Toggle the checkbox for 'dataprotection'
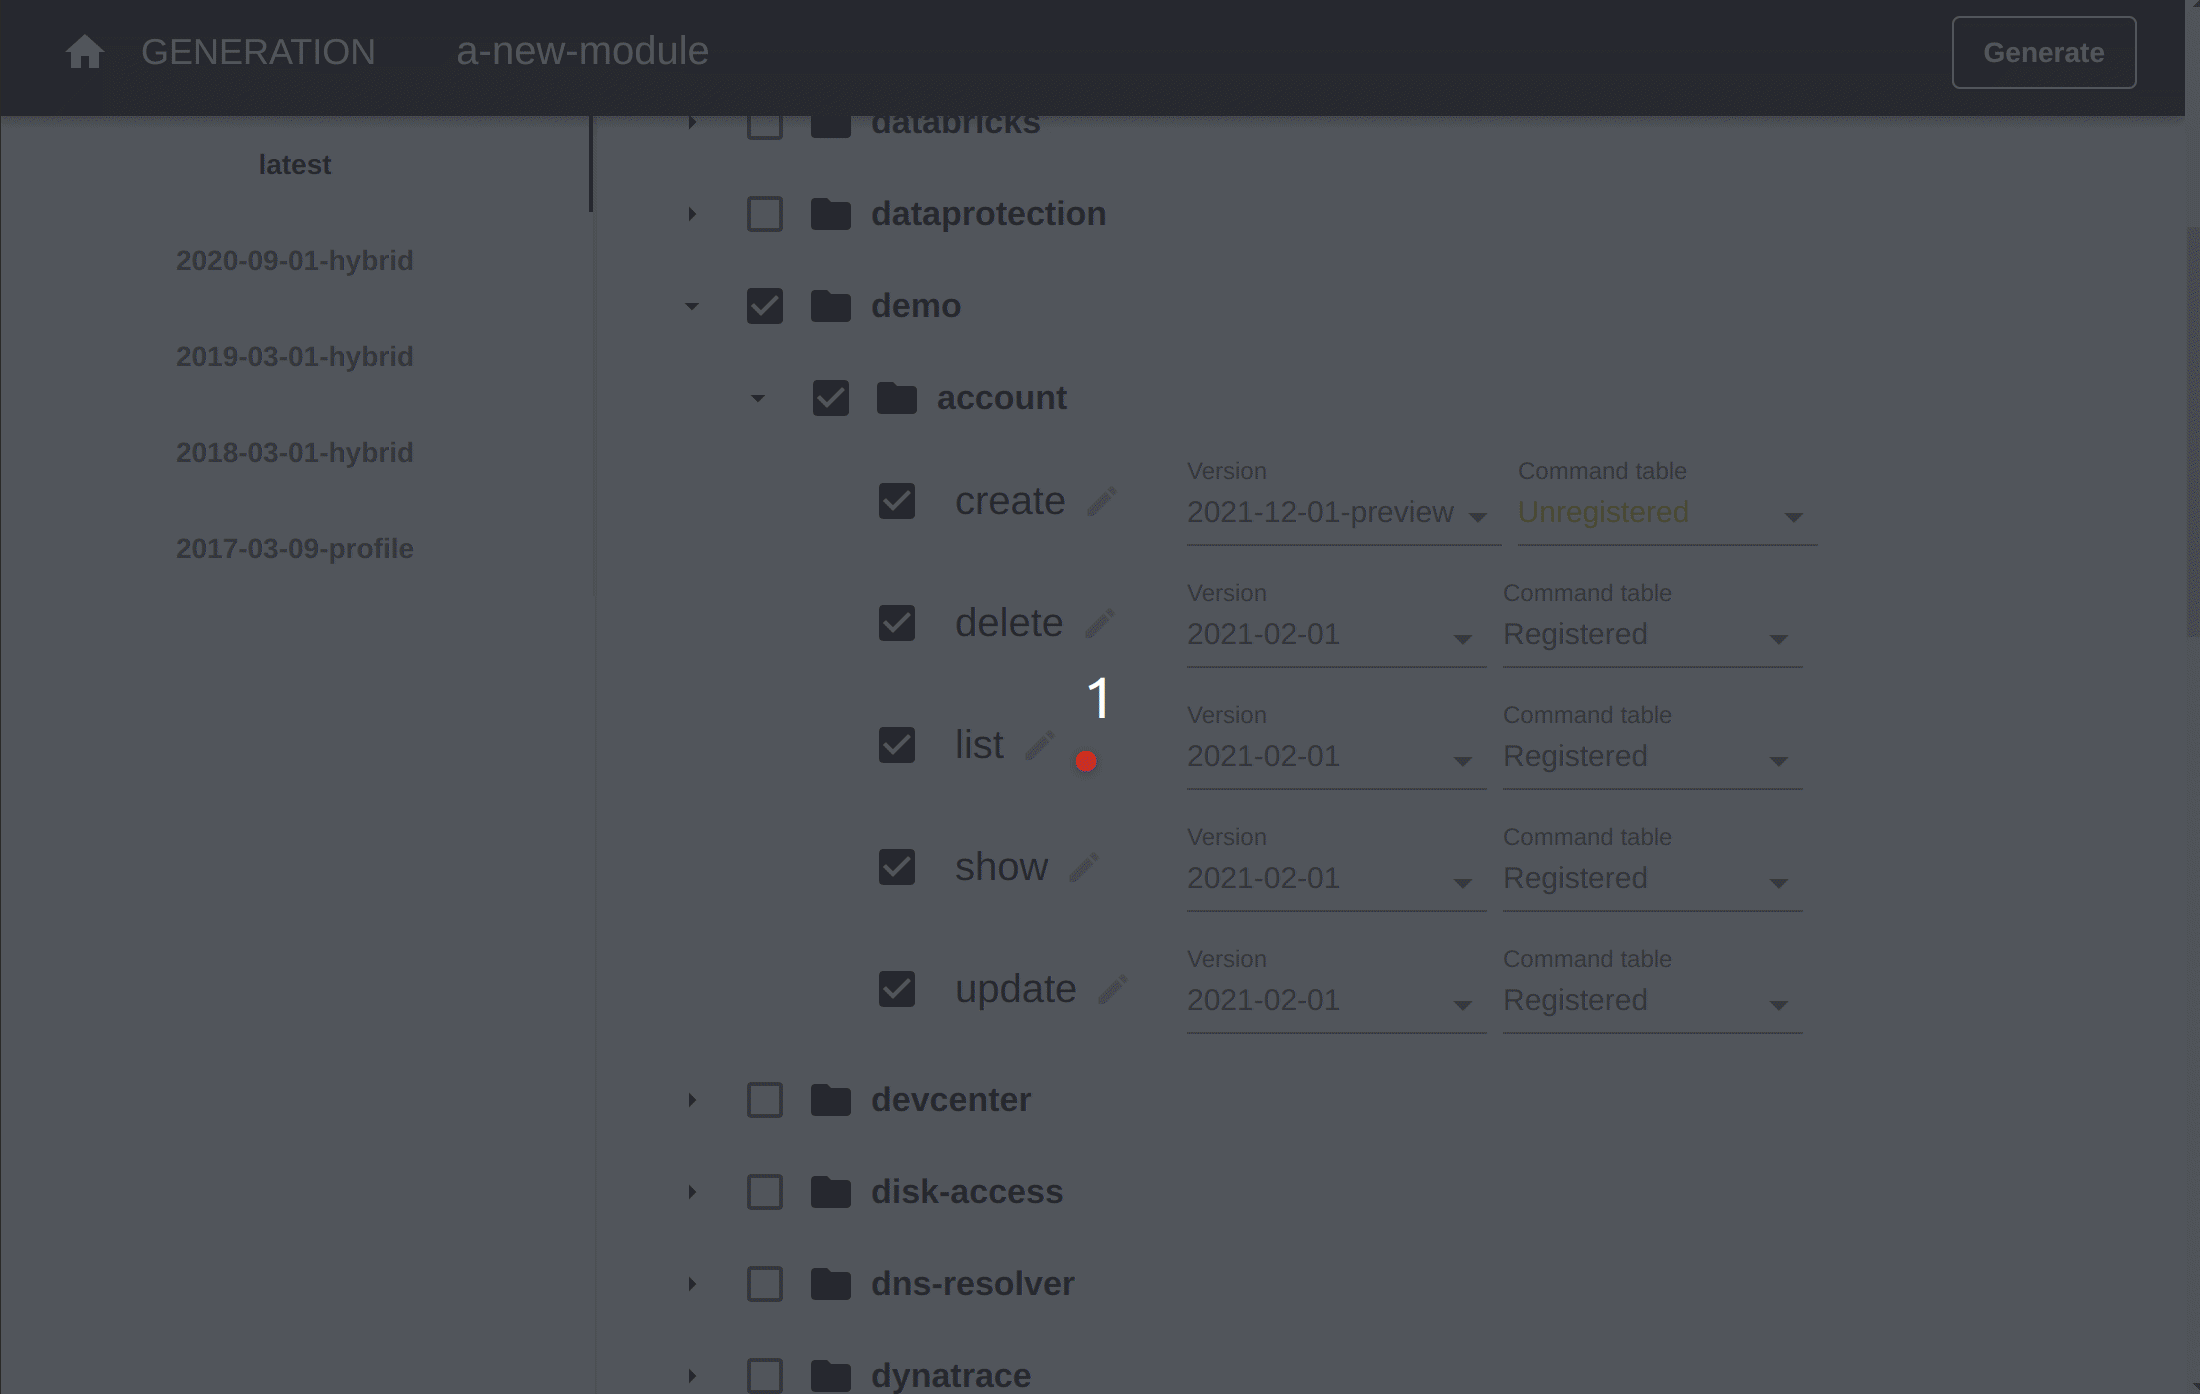The height and width of the screenshot is (1394, 2200). click(x=765, y=213)
